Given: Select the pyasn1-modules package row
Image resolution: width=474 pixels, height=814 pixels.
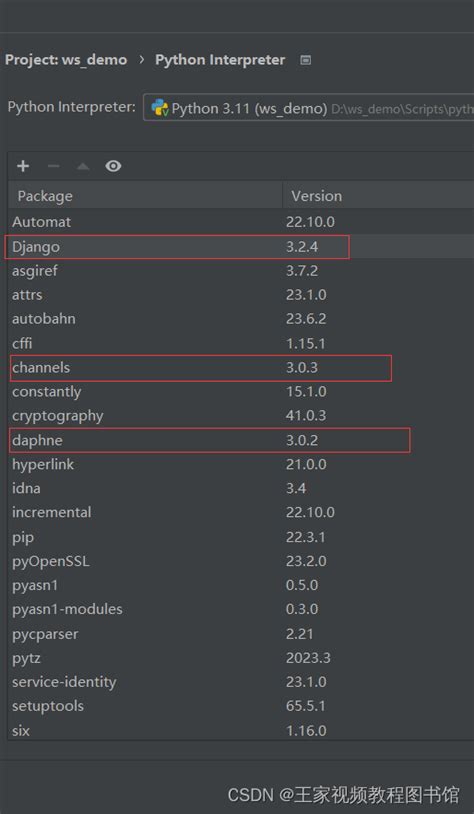Looking at the screenshot, I should click(x=241, y=609).
